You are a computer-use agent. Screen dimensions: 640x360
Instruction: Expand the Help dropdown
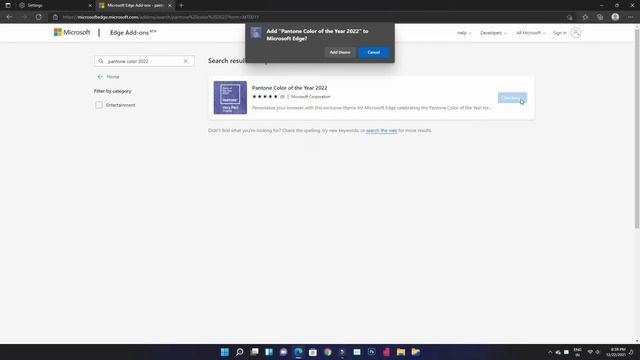tap(464, 33)
